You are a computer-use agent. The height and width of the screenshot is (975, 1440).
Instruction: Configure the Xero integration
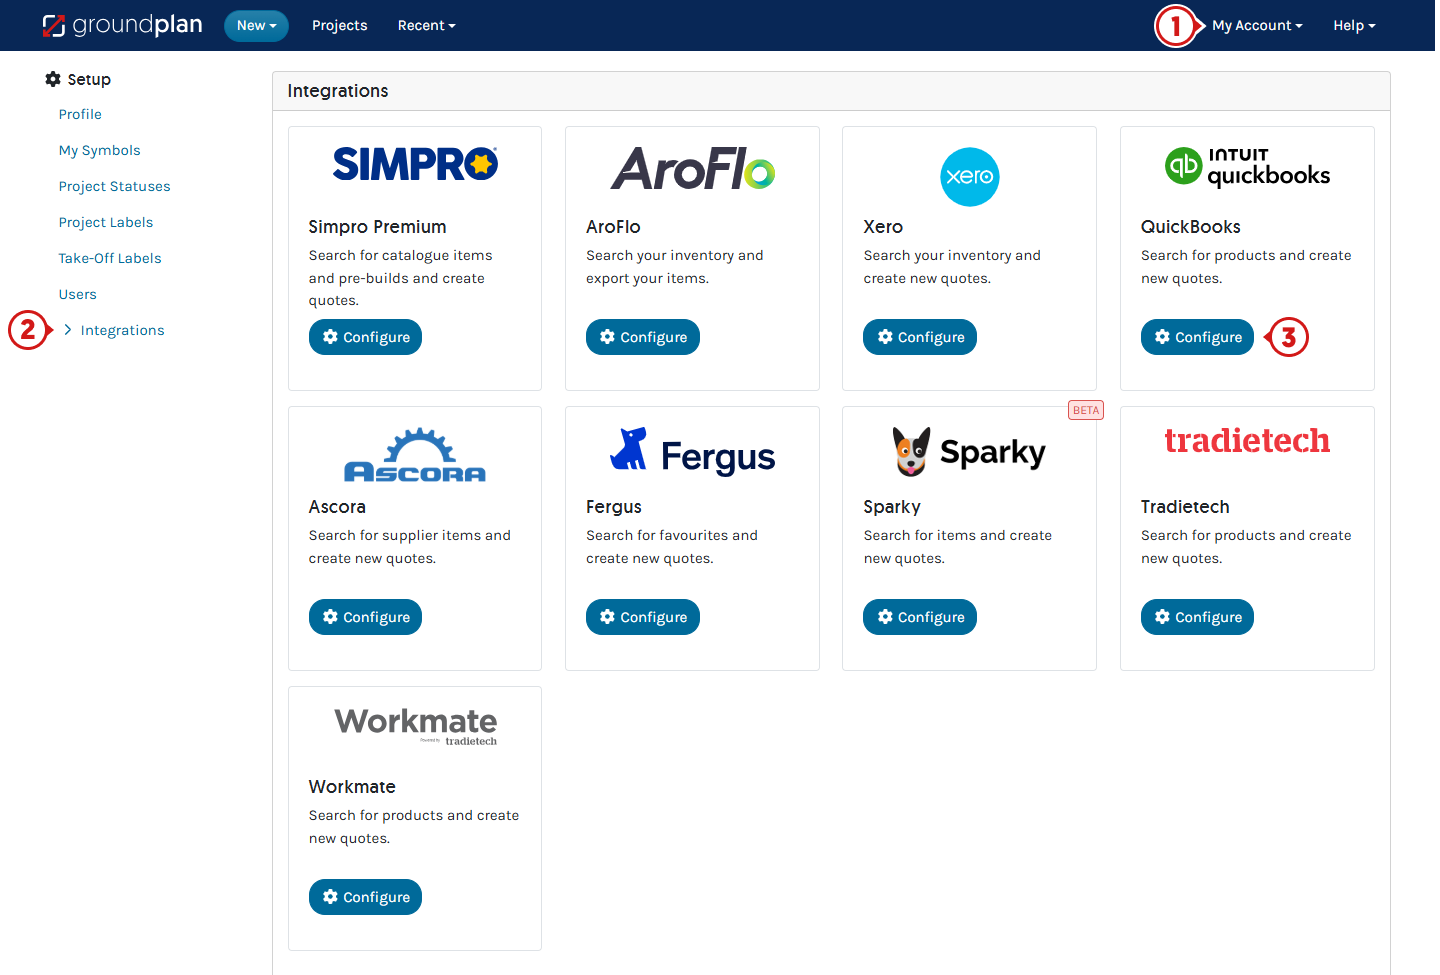coord(920,337)
